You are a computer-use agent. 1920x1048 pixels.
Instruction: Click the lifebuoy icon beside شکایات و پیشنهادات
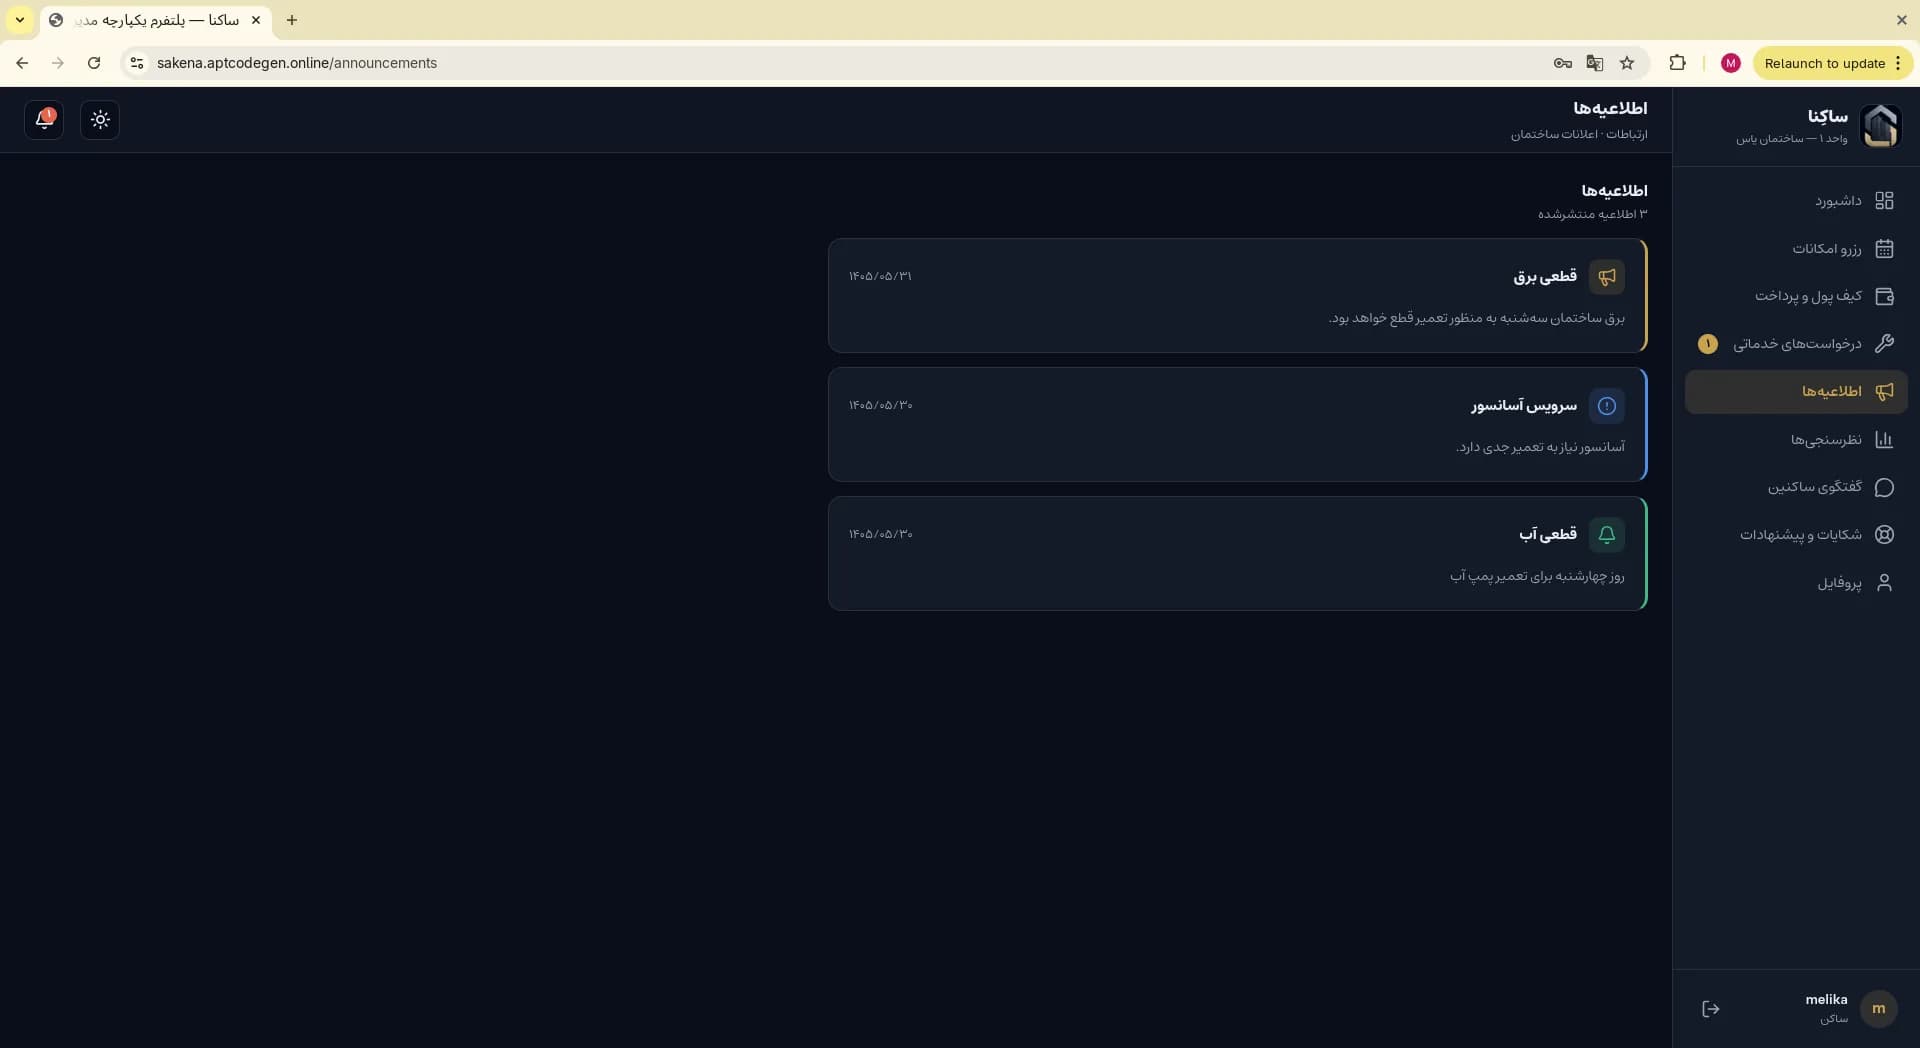tap(1884, 535)
